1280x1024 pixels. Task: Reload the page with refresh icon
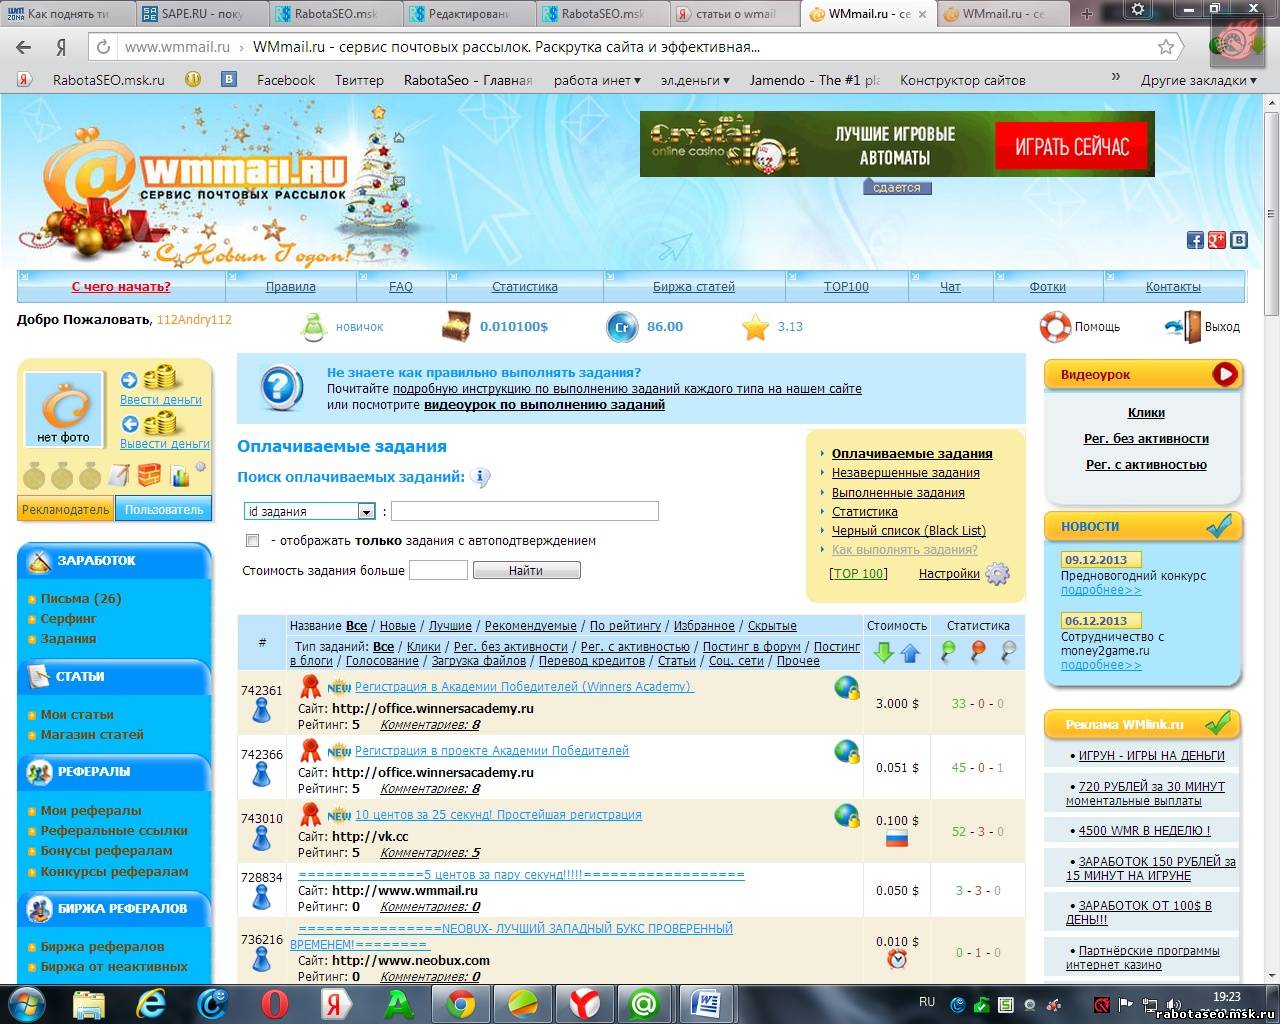pos(102,47)
